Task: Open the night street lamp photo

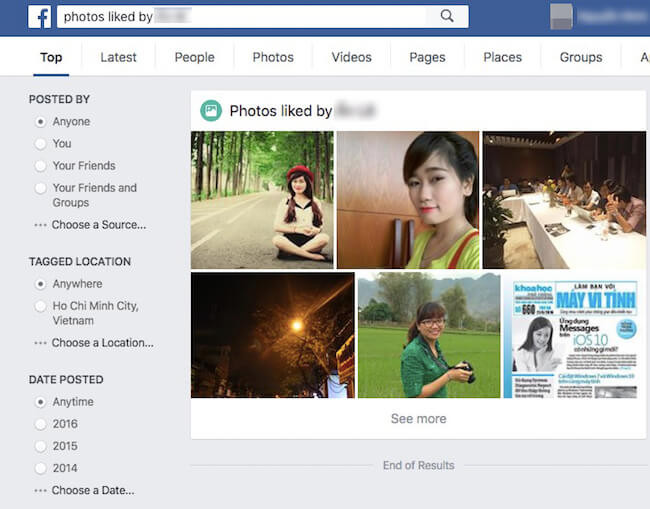Action: click(272, 335)
